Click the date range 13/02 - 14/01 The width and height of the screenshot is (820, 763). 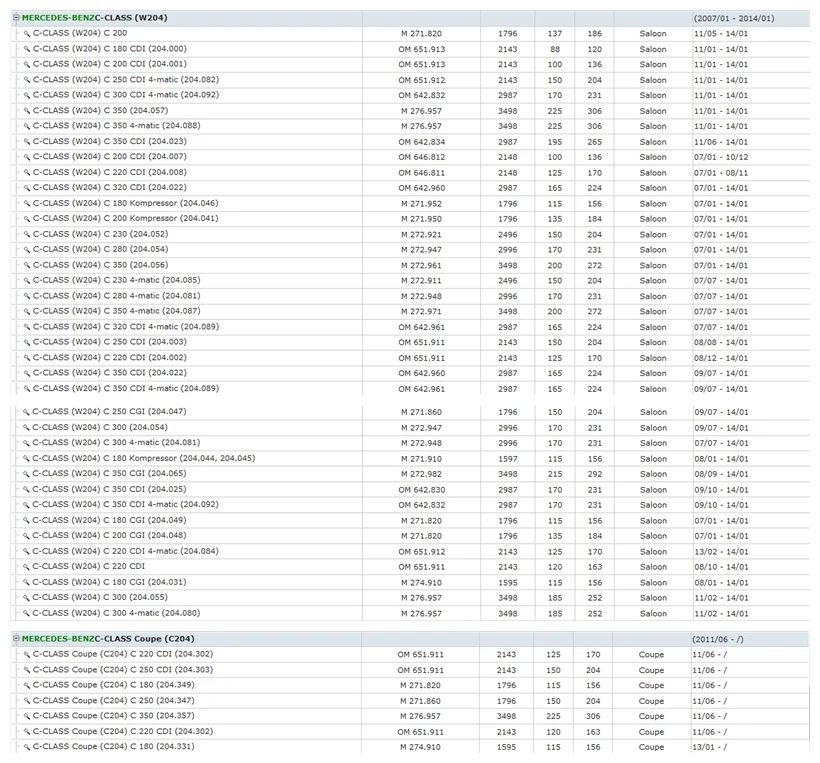pyautogui.click(x=721, y=551)
